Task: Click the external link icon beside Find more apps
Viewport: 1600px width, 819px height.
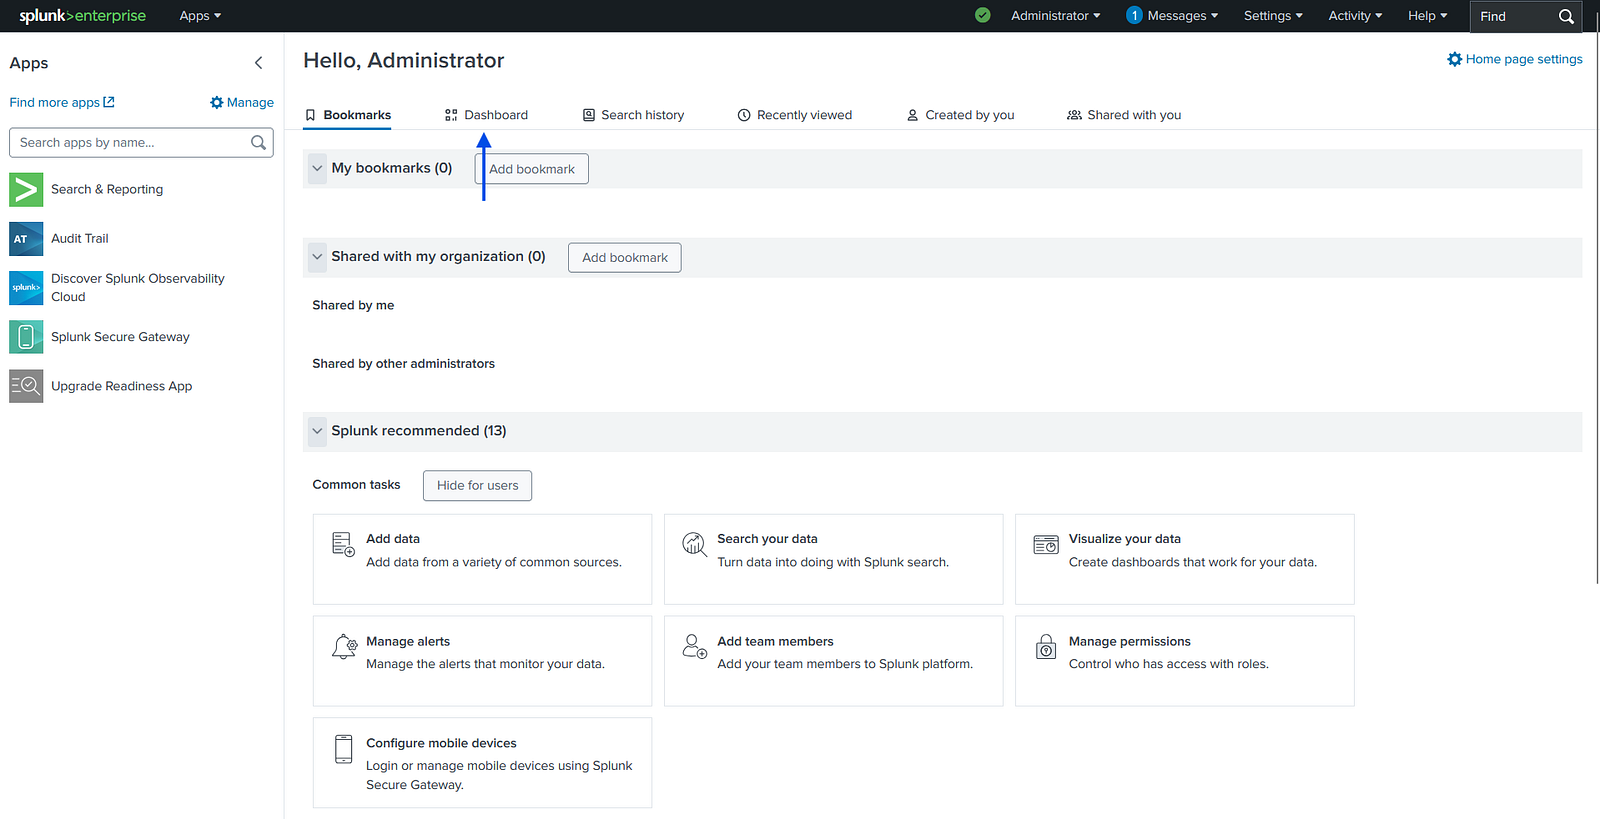Action: coord(109,102)
